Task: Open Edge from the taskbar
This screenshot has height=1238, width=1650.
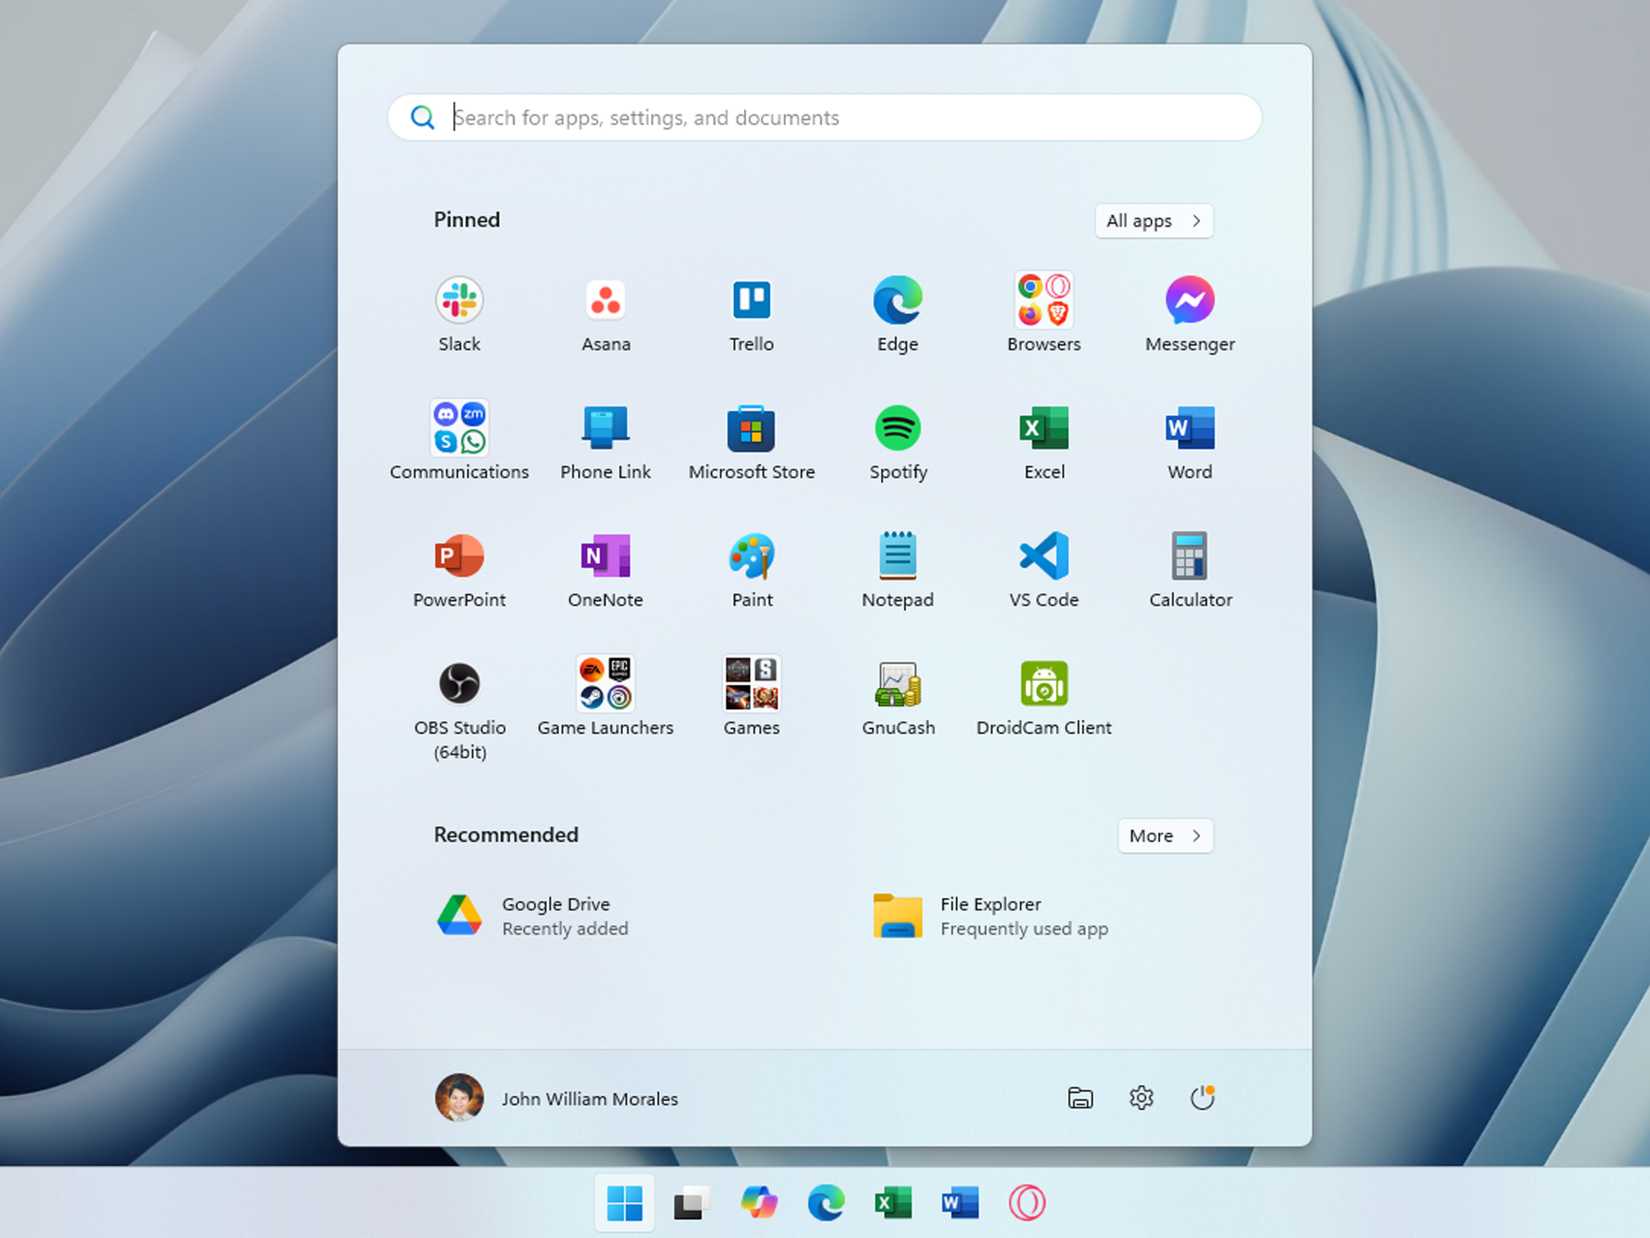Action: [x=826, y=1203]
